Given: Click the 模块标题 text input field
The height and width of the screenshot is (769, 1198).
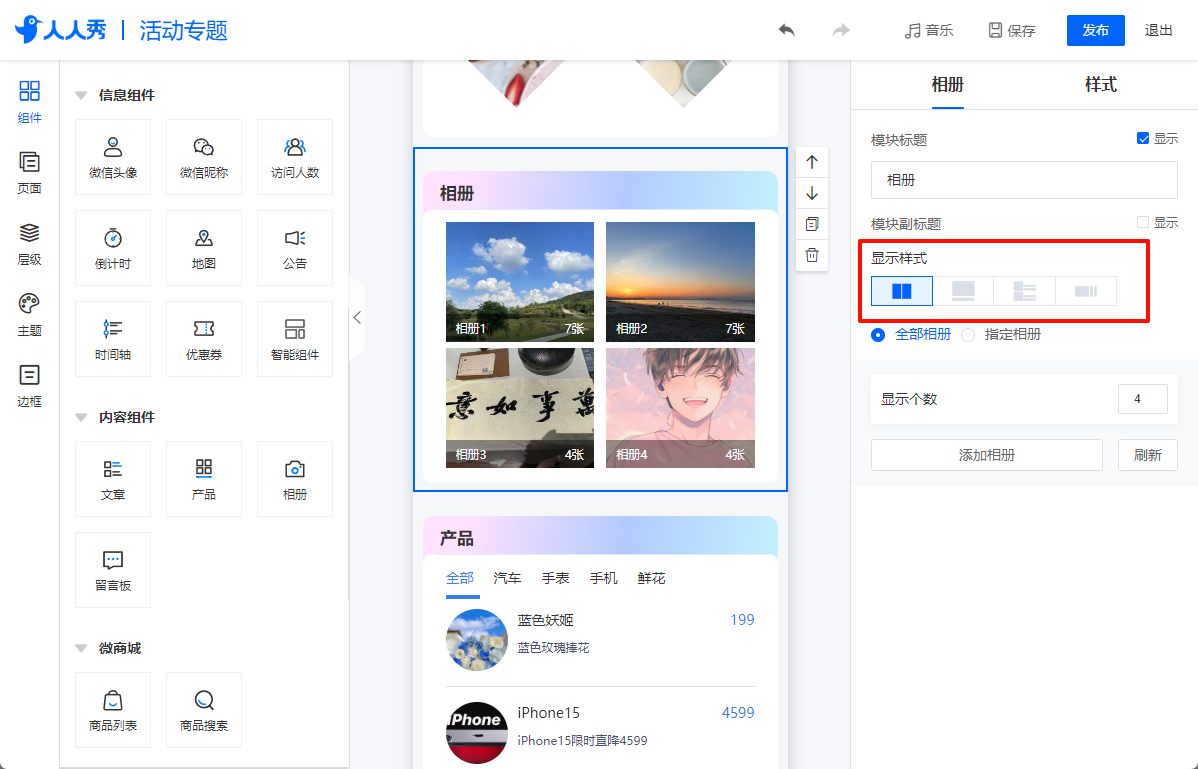Looking at the screenshot, I should point(1025,180).
